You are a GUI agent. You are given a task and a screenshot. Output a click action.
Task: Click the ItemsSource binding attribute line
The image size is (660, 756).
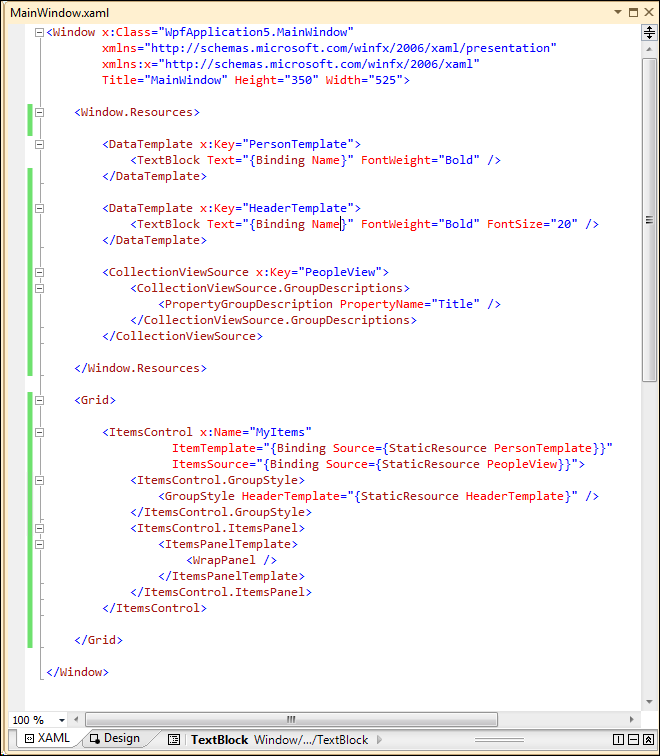pyautogui.click(x=378, y=464)
